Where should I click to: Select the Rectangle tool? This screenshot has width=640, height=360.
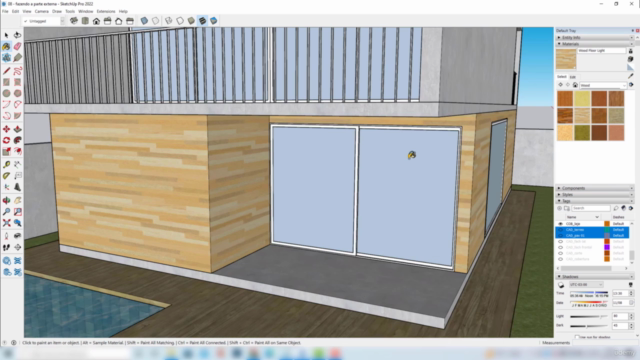tap(6, 82)
